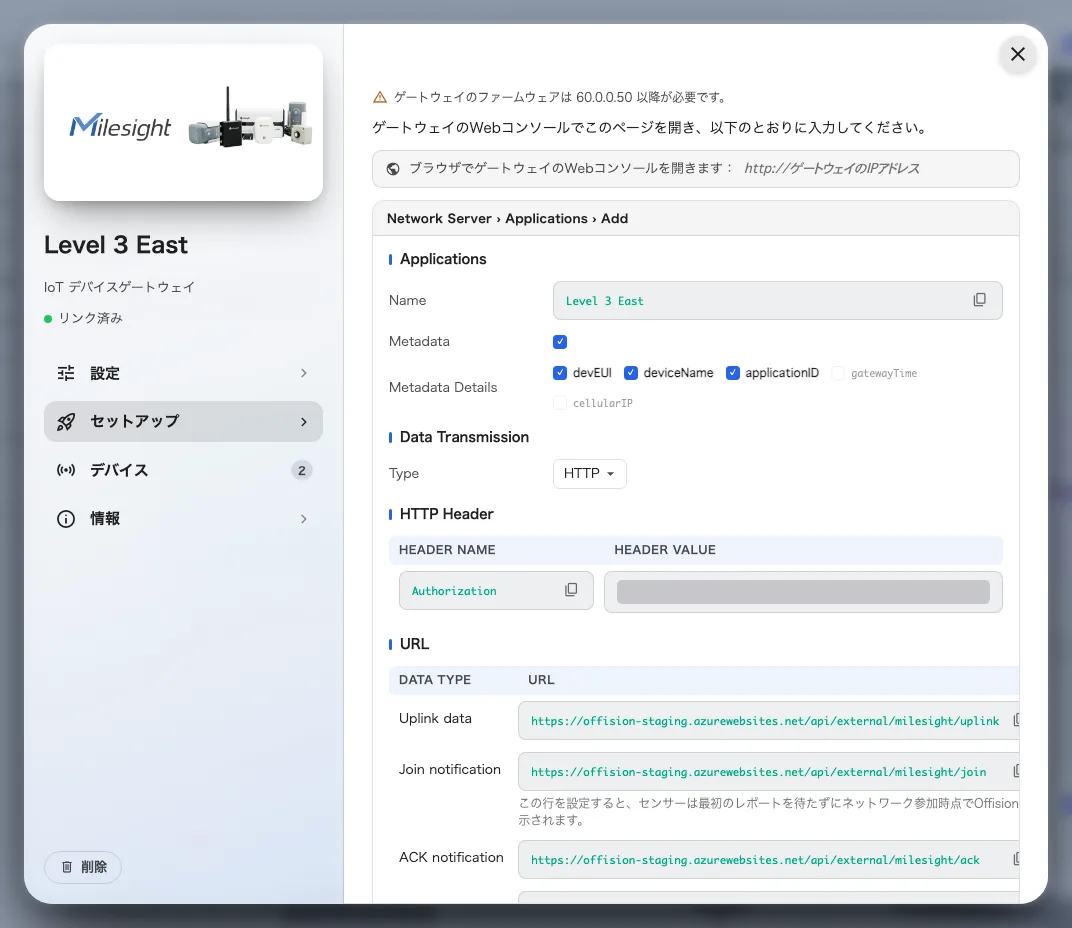Click the ACK notification URL field
This screenshot has height=928, width=1072.
(768, 860)
